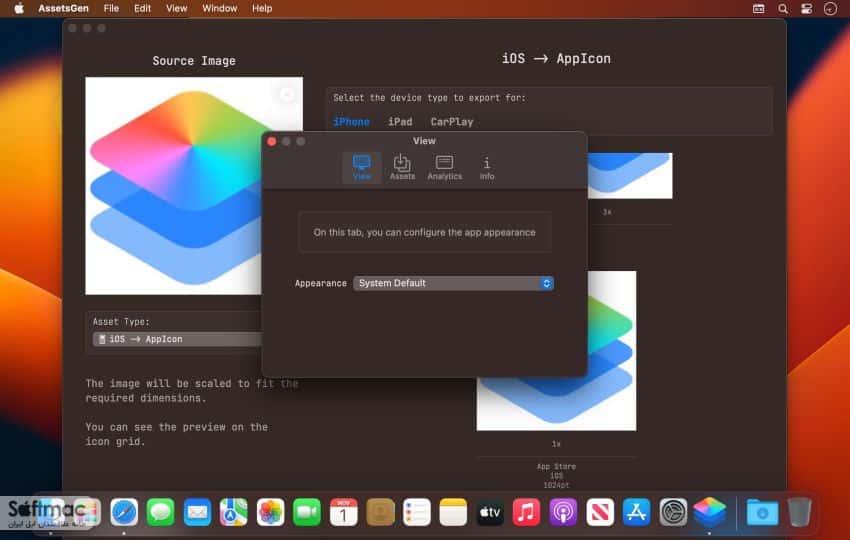
Task: Open the AssetsGen menu
Action: pyautogui.click(x=63, y=8)
